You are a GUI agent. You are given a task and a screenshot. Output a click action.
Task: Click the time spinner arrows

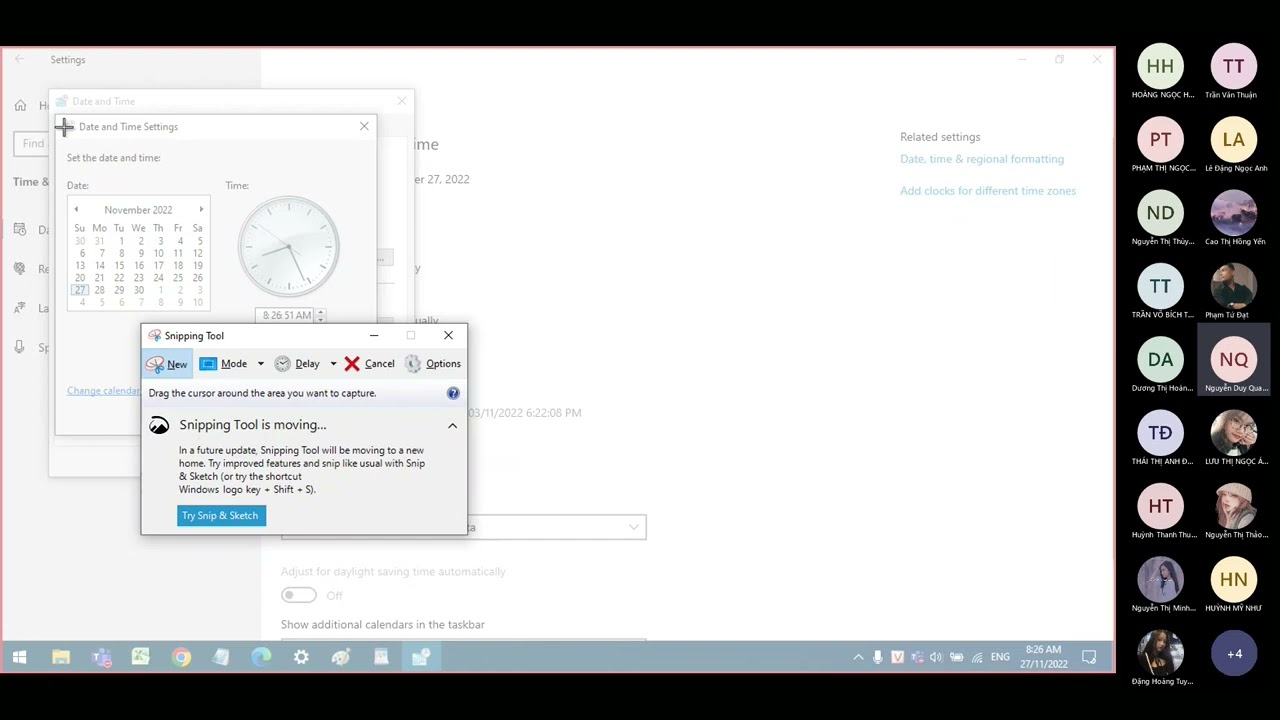320,315
